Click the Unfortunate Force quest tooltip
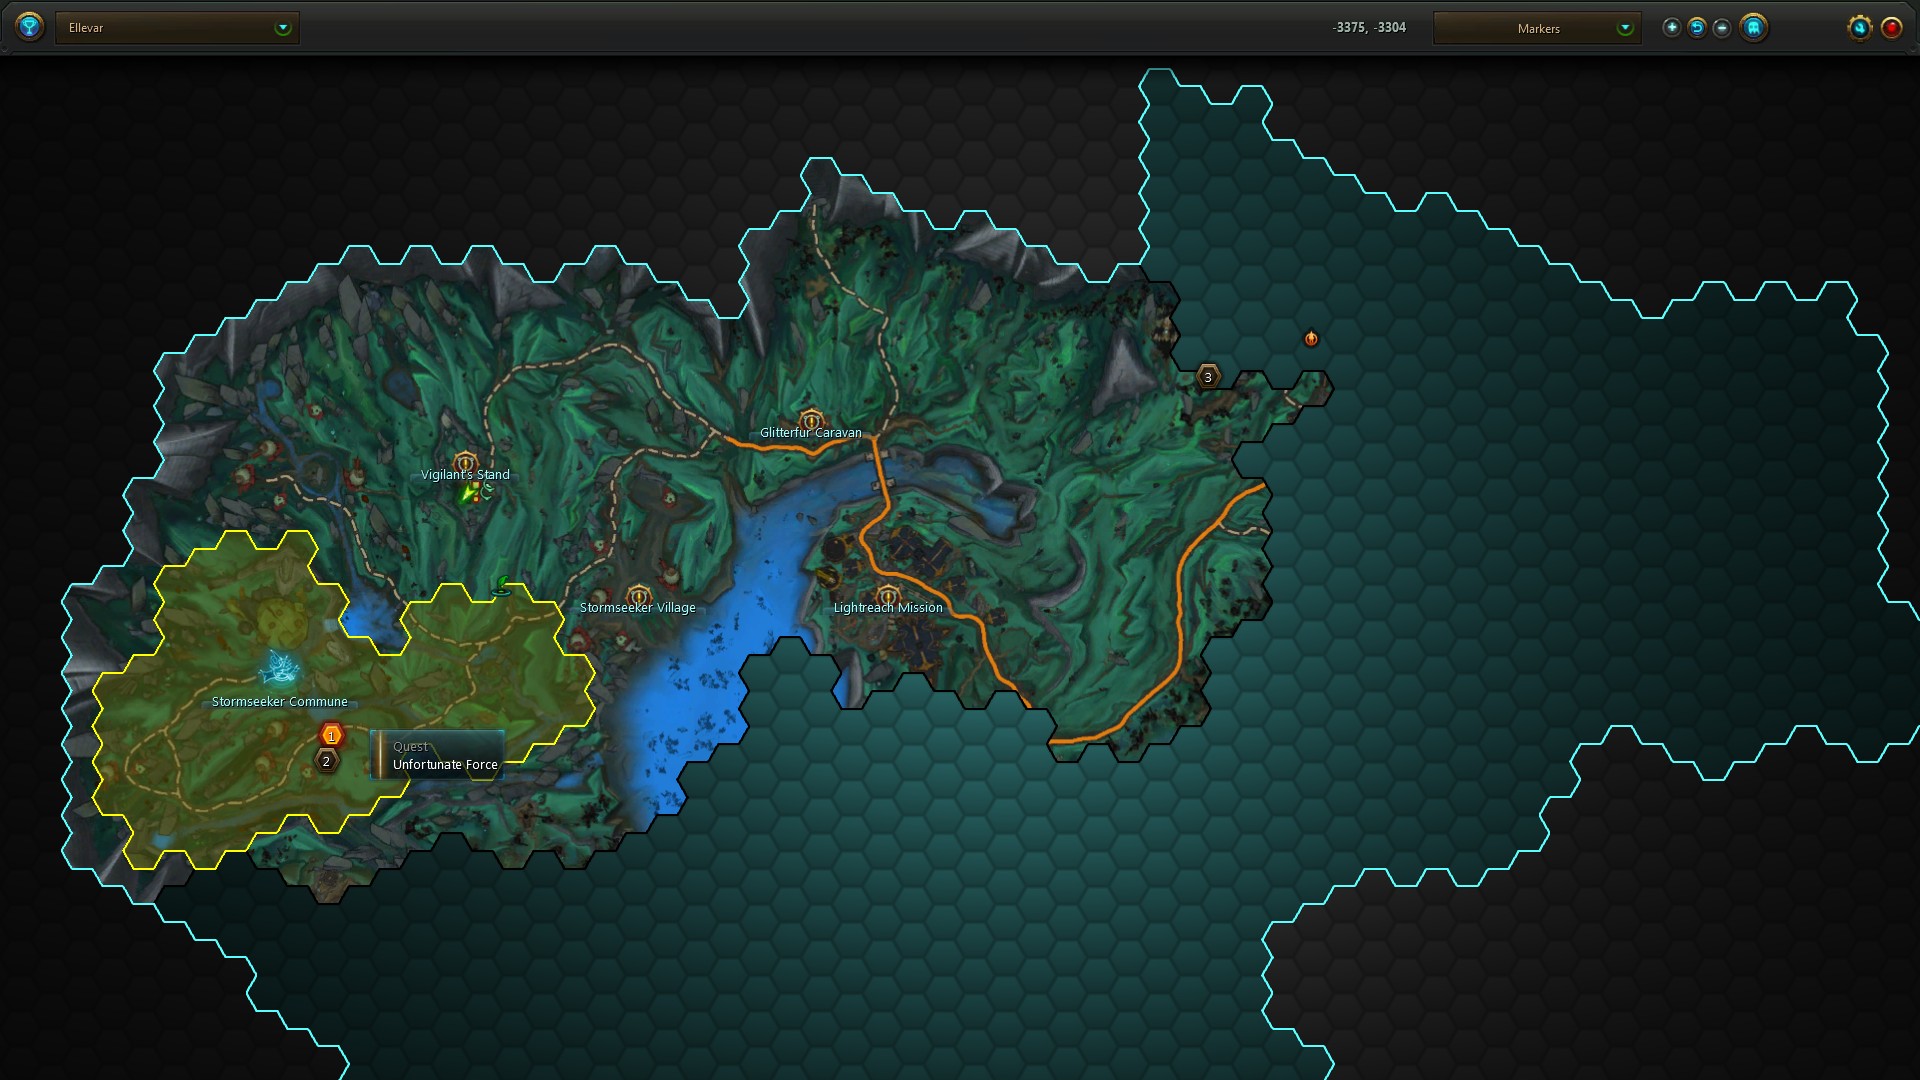This screenshot has height=1080, width=1920. pyautogui.click(x=438, y=755)
